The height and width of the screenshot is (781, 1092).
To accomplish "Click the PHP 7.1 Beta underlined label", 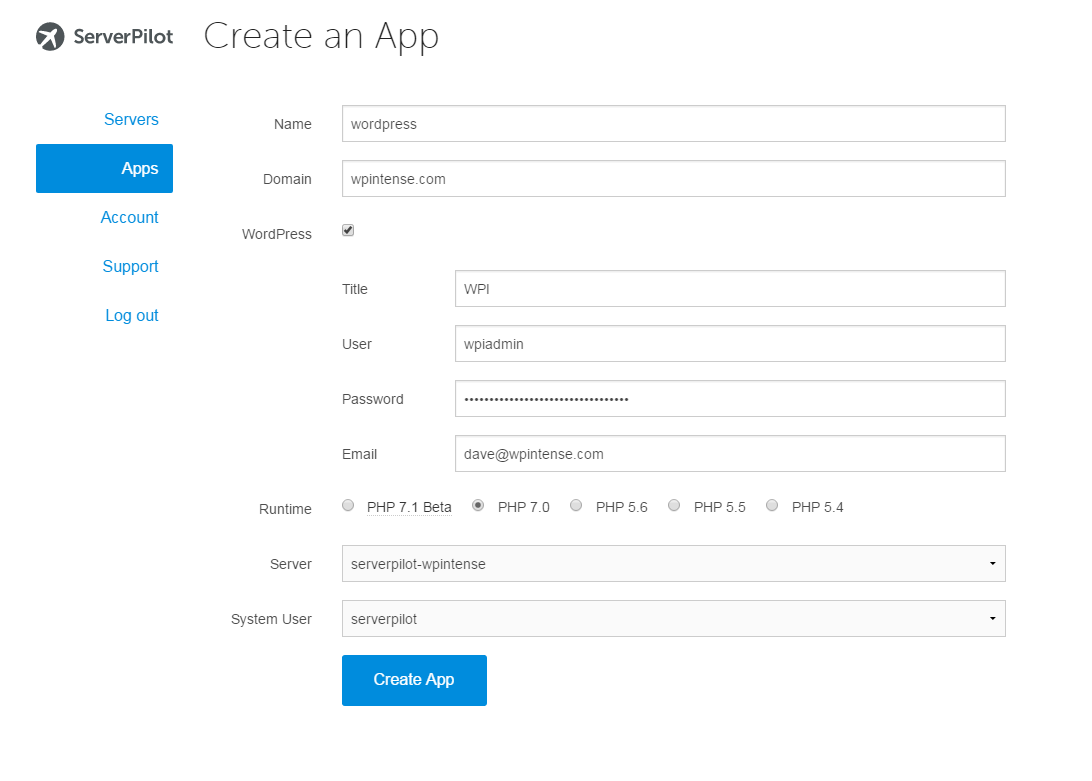I will (410, 507).
